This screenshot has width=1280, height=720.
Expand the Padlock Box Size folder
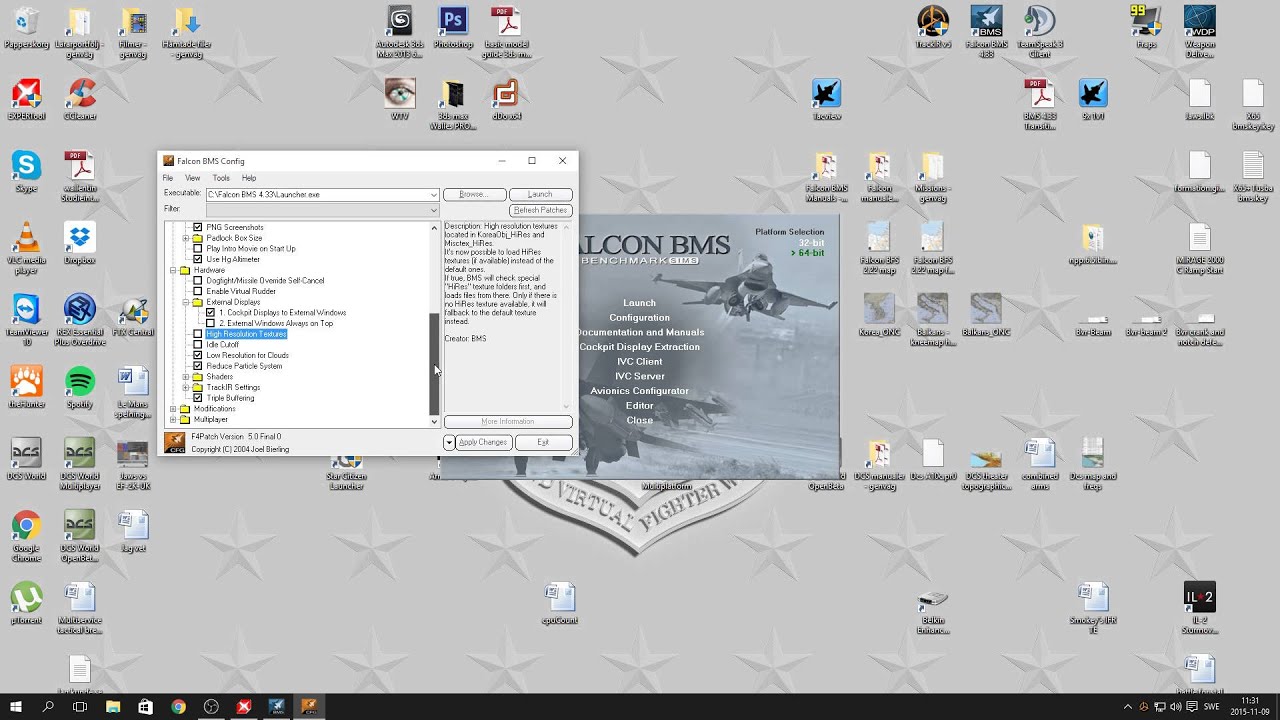click(x=185, y=238)
